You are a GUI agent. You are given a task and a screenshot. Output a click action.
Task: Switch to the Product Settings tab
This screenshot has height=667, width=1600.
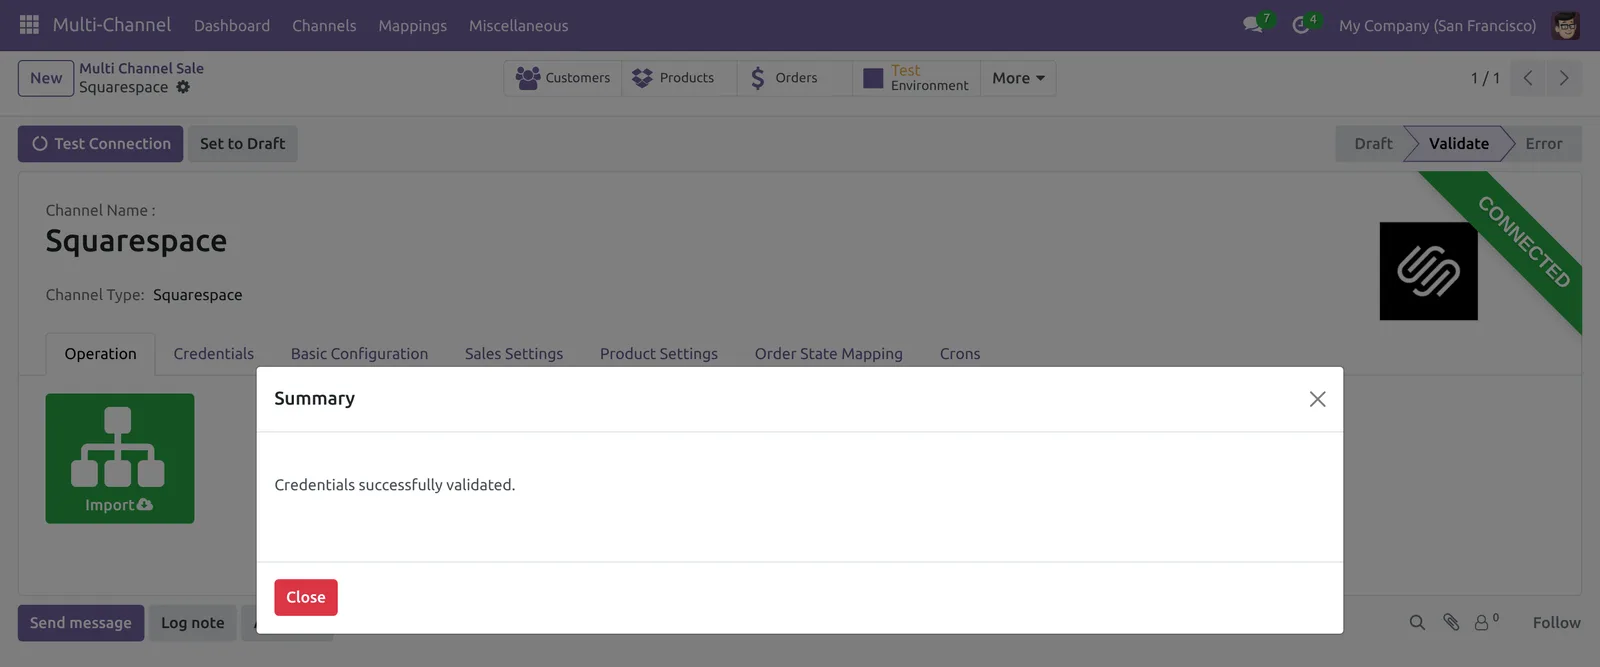[659, 354]
